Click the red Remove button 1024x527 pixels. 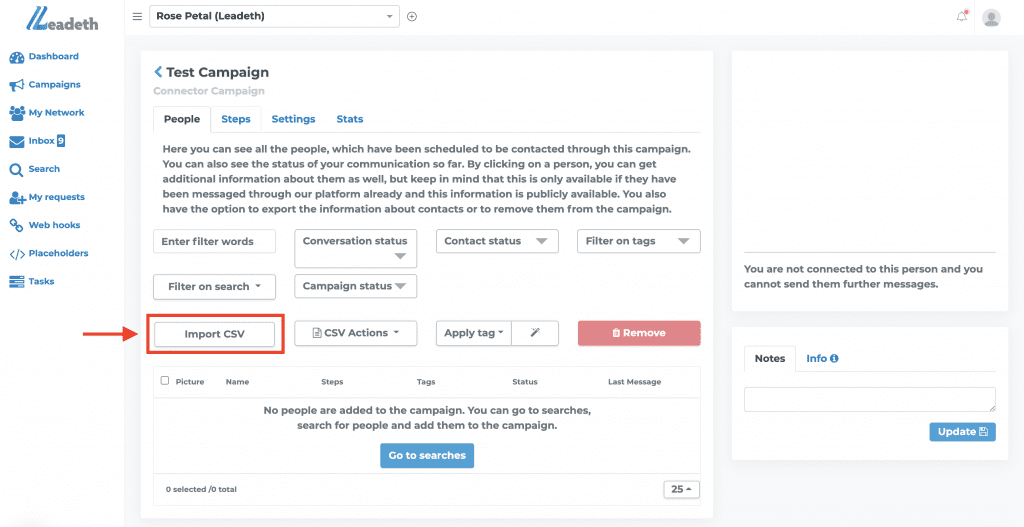pyautogui.click(x=639, y=333)
